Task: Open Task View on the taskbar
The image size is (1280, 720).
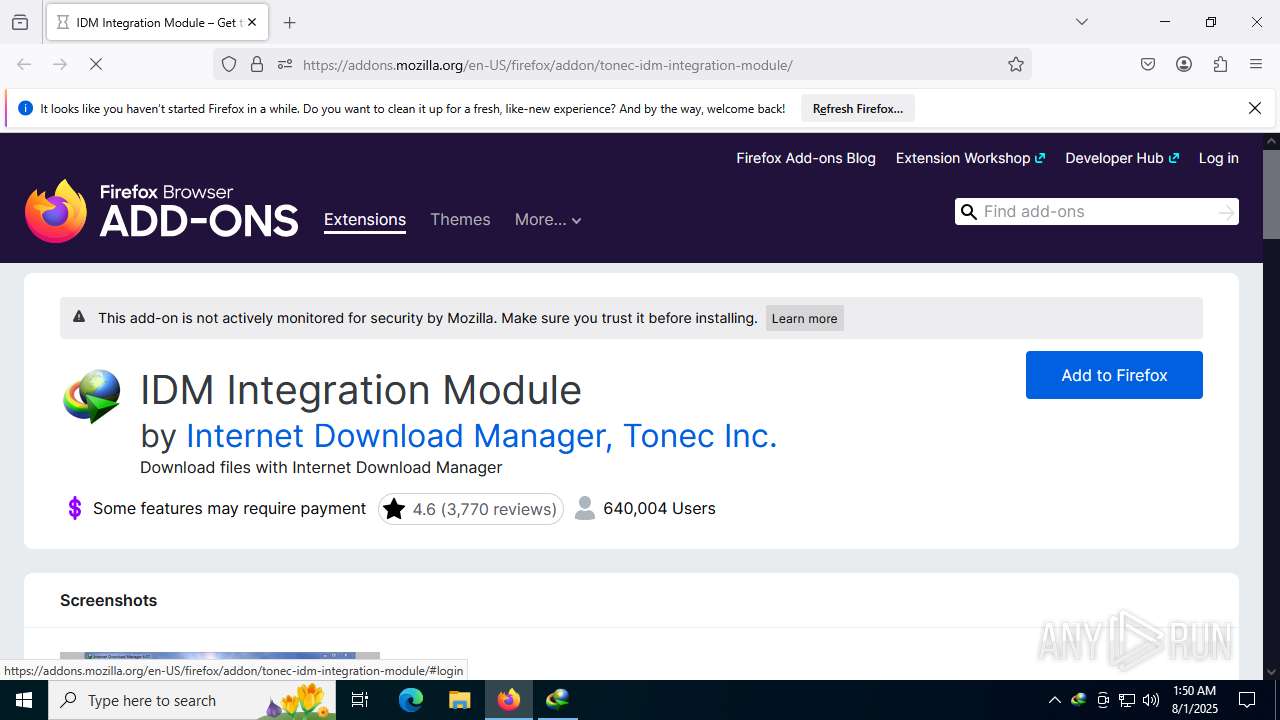Action: coord(360,700)
